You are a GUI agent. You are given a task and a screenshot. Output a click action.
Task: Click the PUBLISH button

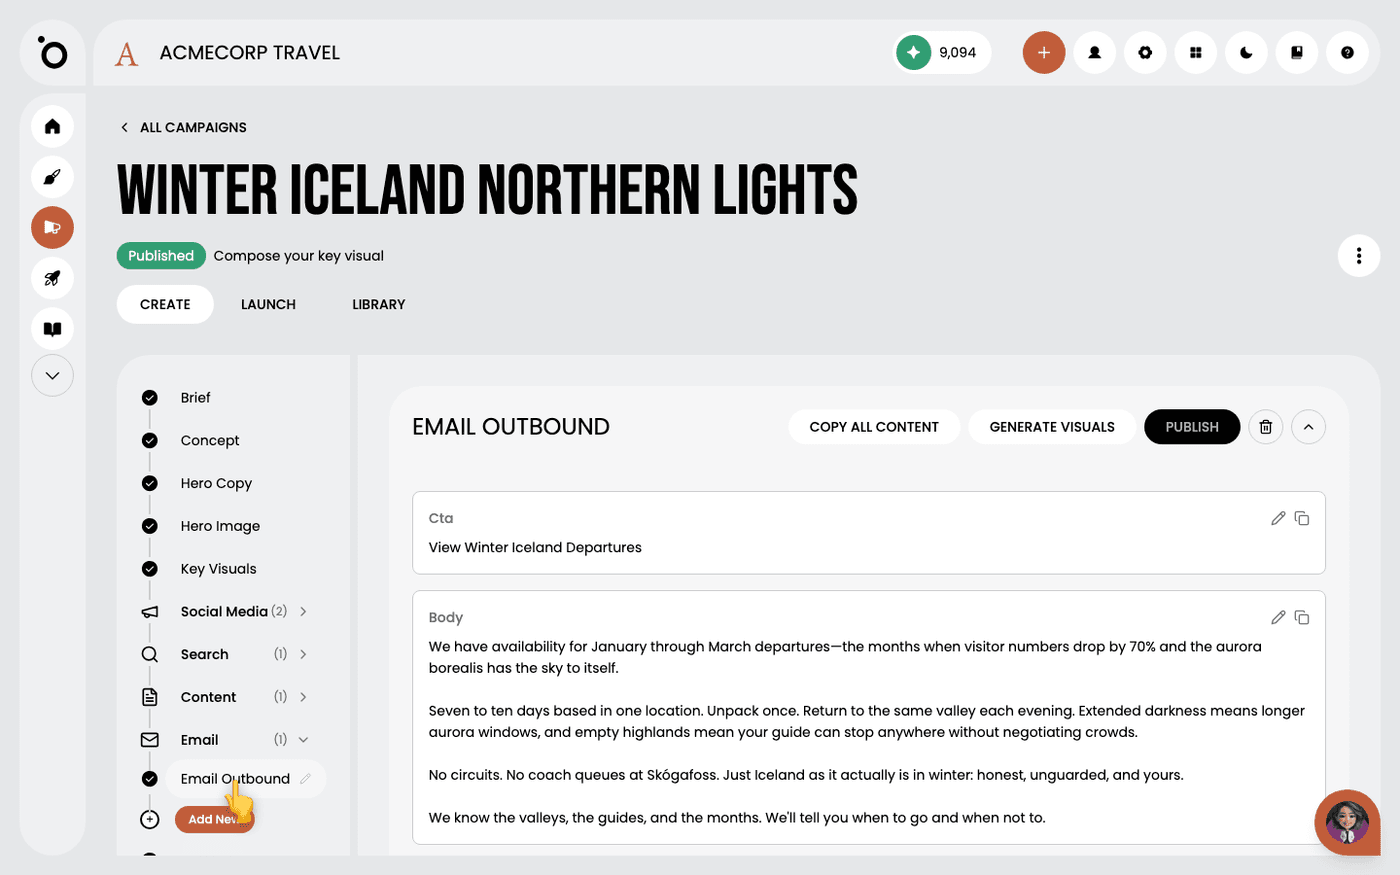1192,427
